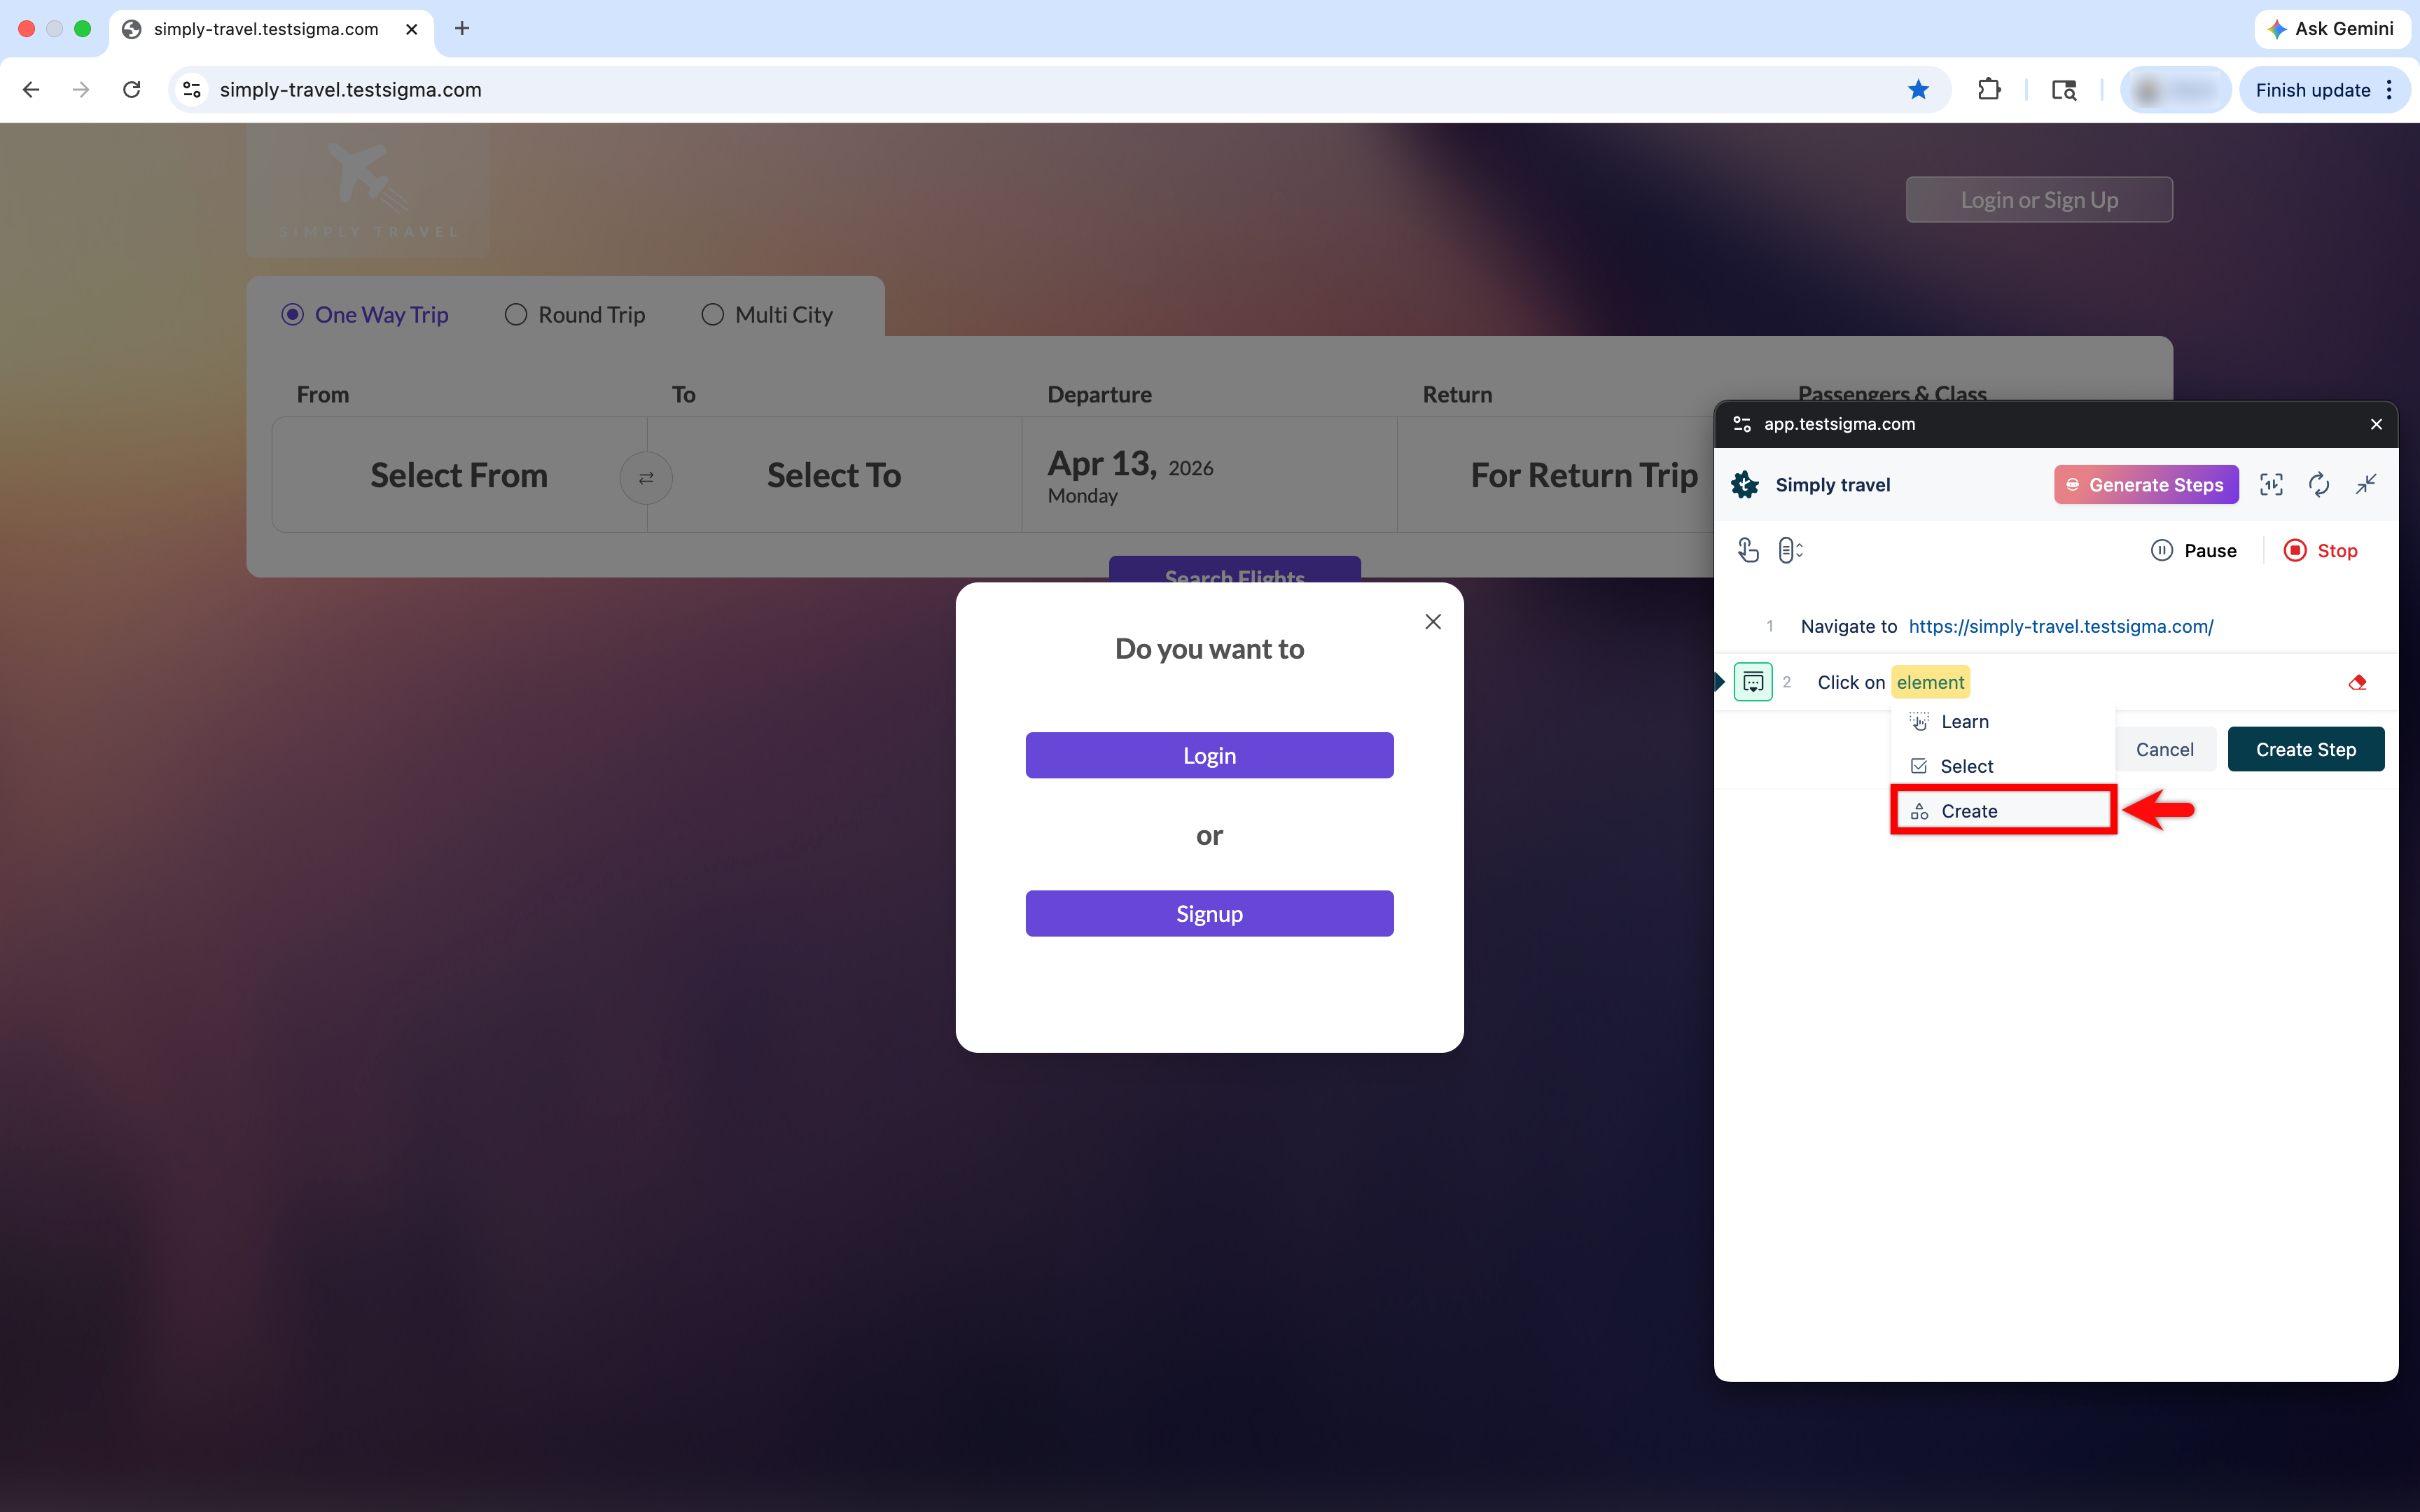The image size is (2420, 1512).
Task: Reload the simply-travel page
Action: pos(131,90)
